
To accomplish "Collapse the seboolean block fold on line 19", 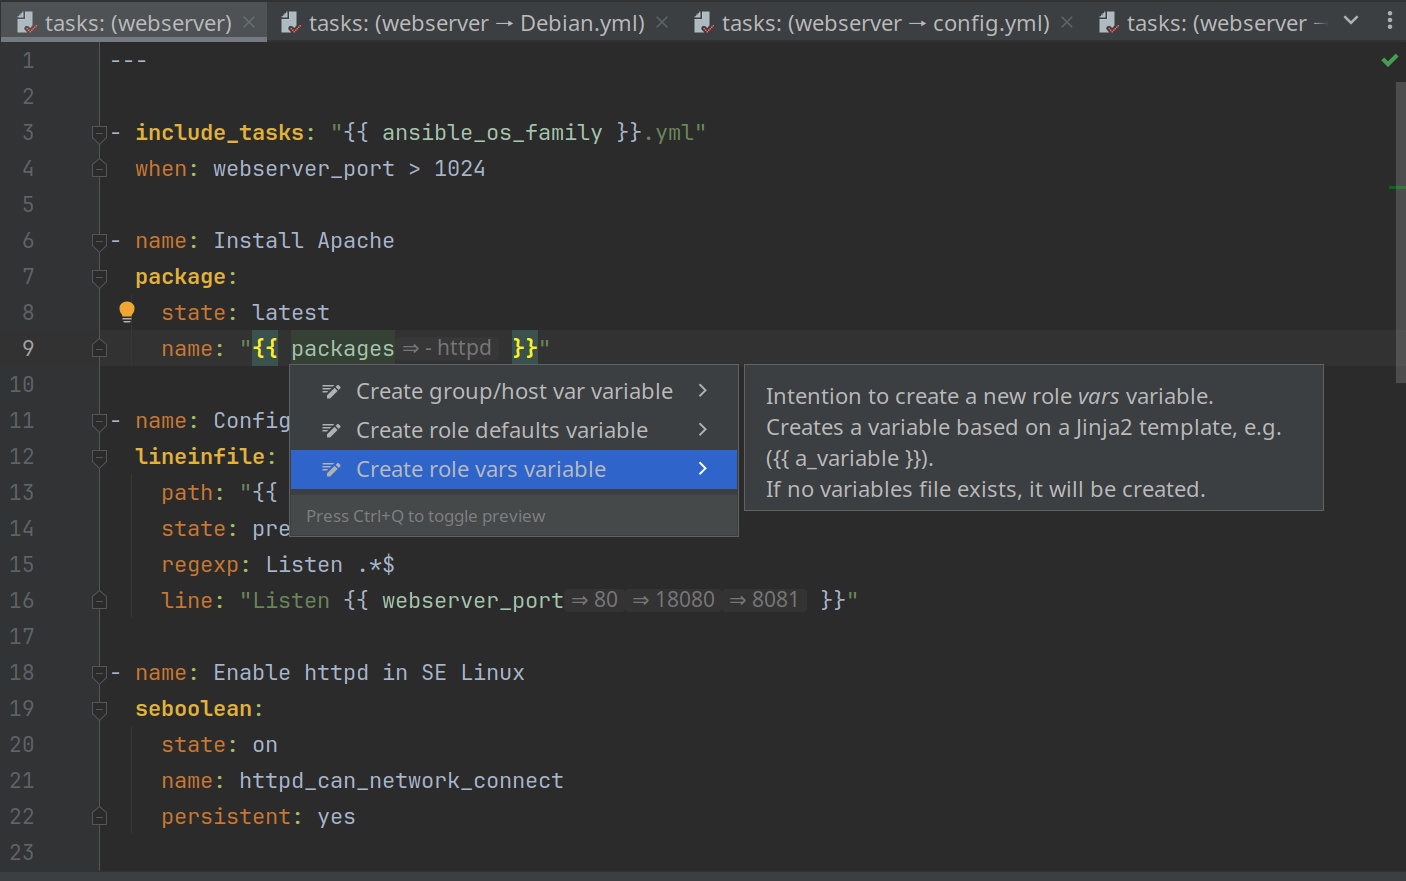I will pos(99,708).
